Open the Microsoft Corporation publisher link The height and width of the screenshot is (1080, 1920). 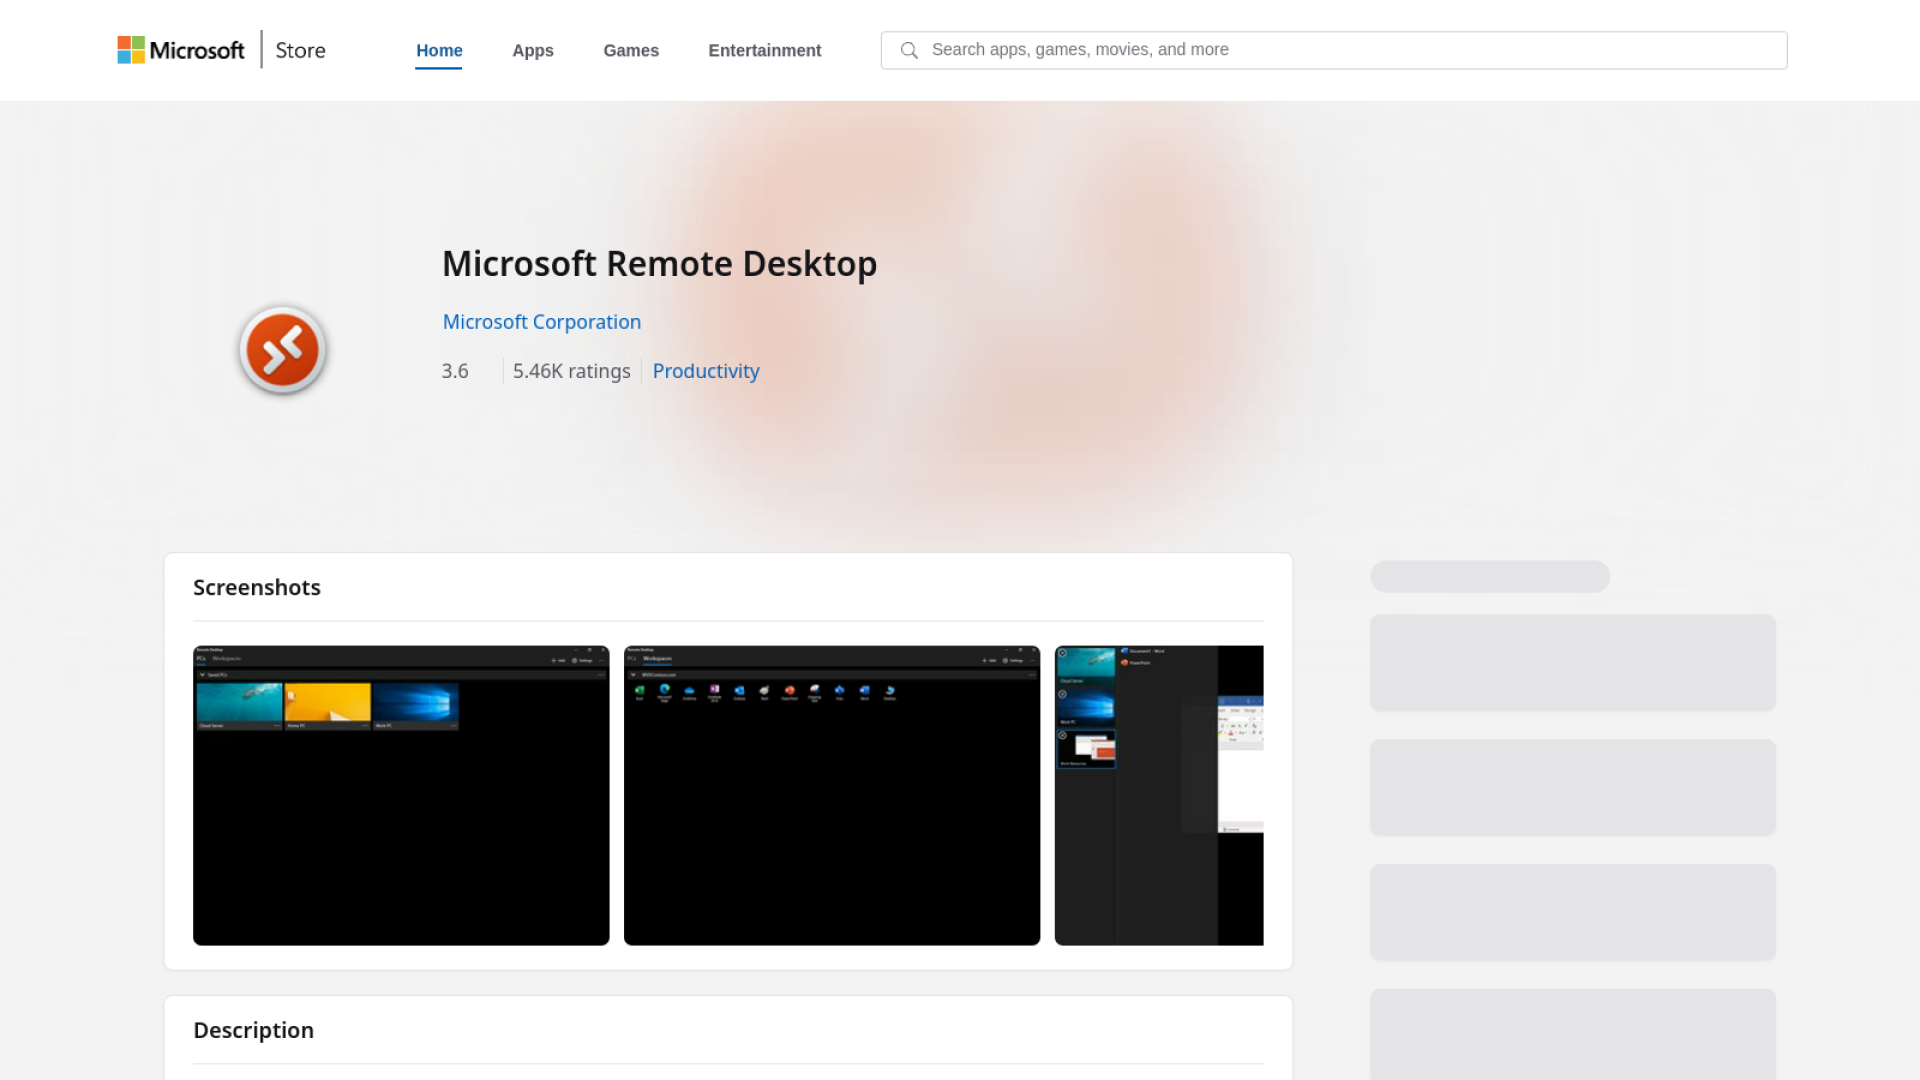(x=541, y=321)
